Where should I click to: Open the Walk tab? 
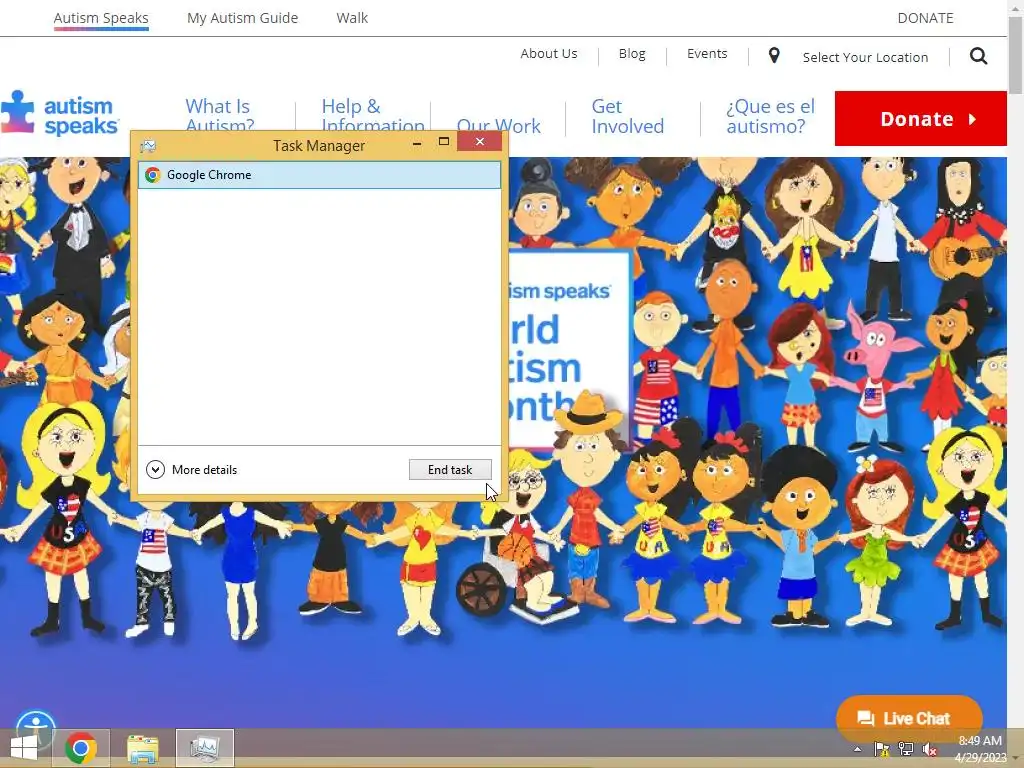[x=352, y=18]
